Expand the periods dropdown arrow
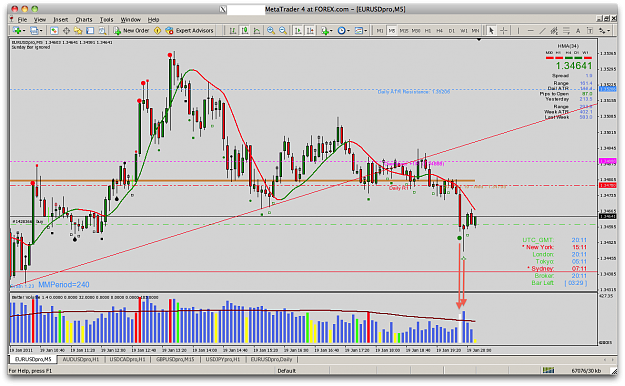 click(348, 30)
